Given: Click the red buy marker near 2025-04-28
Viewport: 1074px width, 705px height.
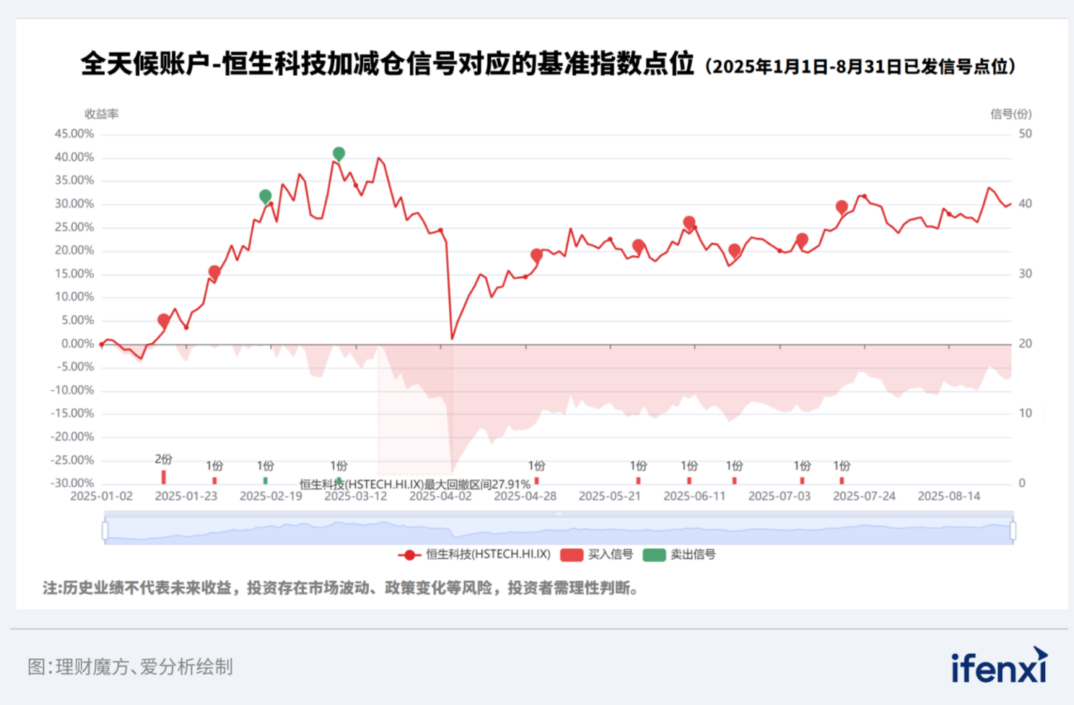Looking at the screenshot, I should click(536, 255).
